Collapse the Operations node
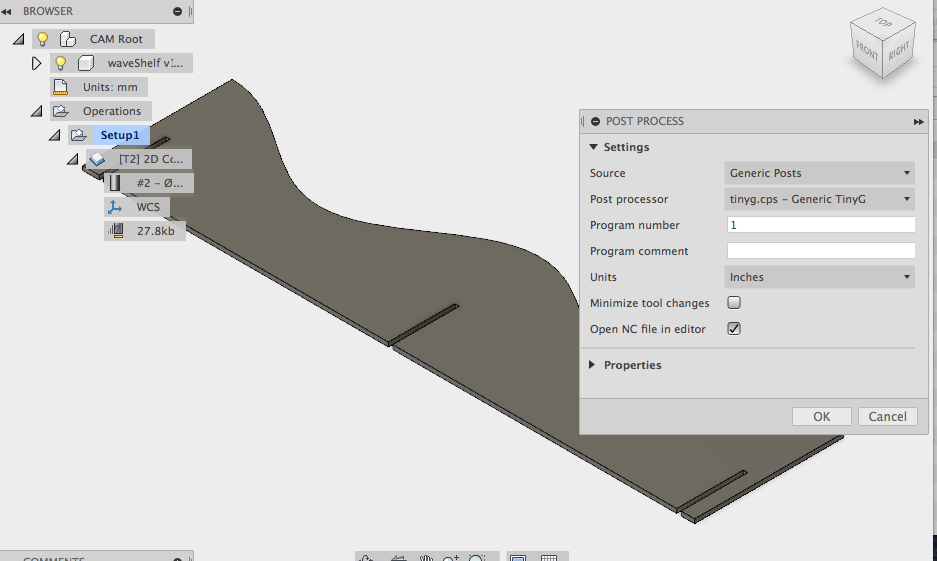Screen dimensions: 937x561 coord(36,111)
